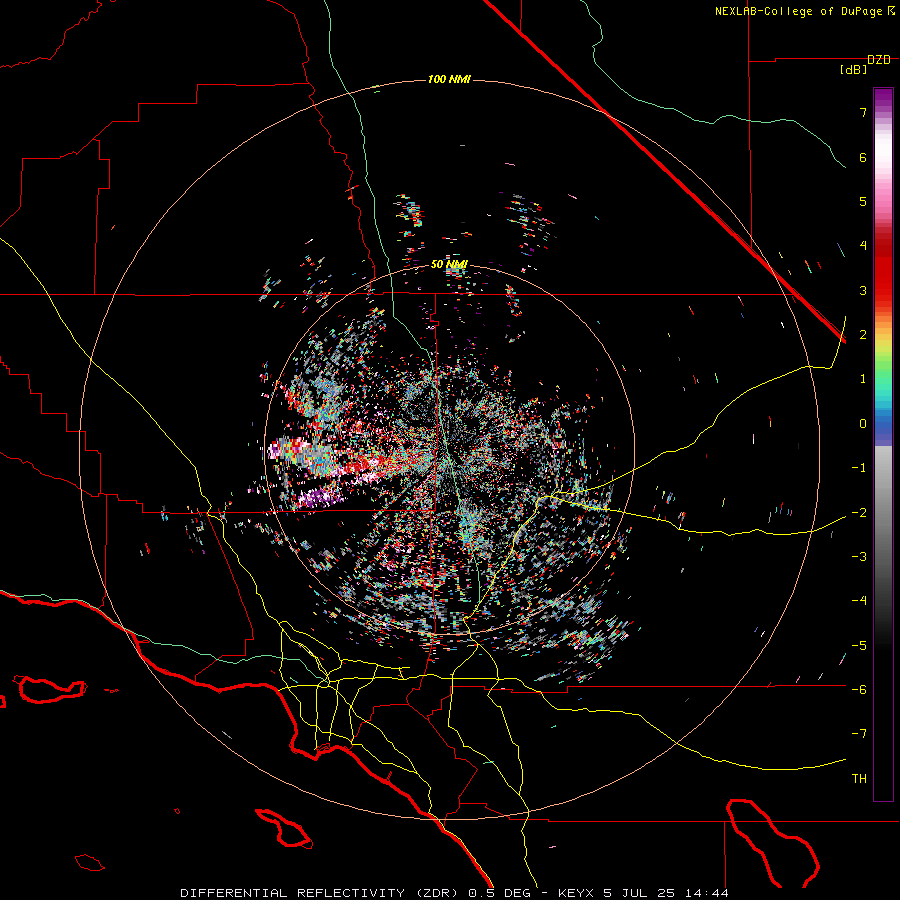
Task: Click the -3 value on color scale
Action: click(x=859, y=557)
